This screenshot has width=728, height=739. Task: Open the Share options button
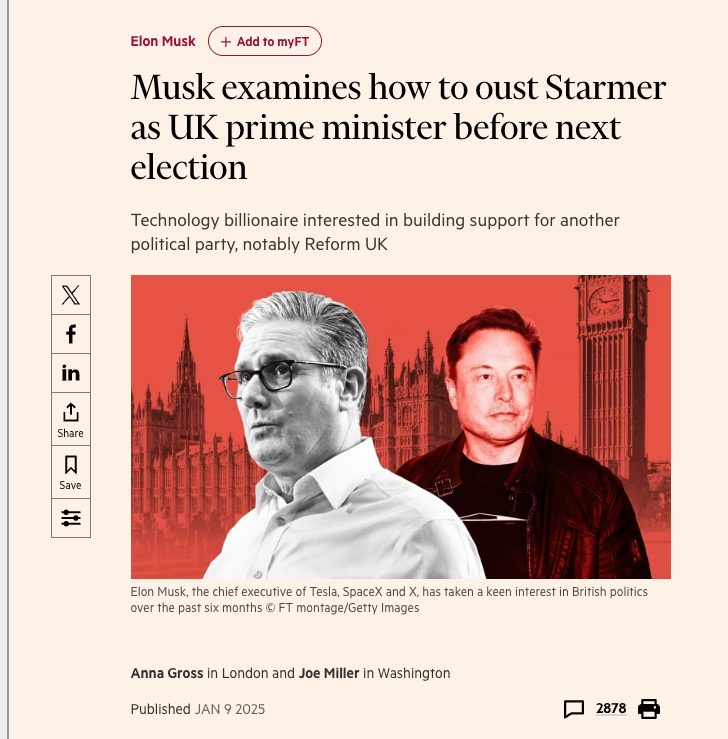pyautogui.click(x=71, y=419)
